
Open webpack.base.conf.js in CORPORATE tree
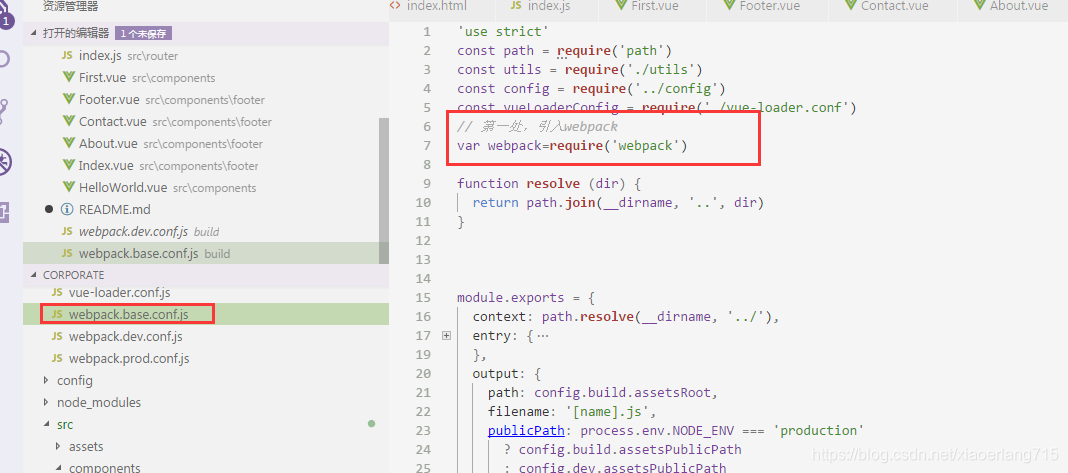pyautogui.click(x=206, y=314)
